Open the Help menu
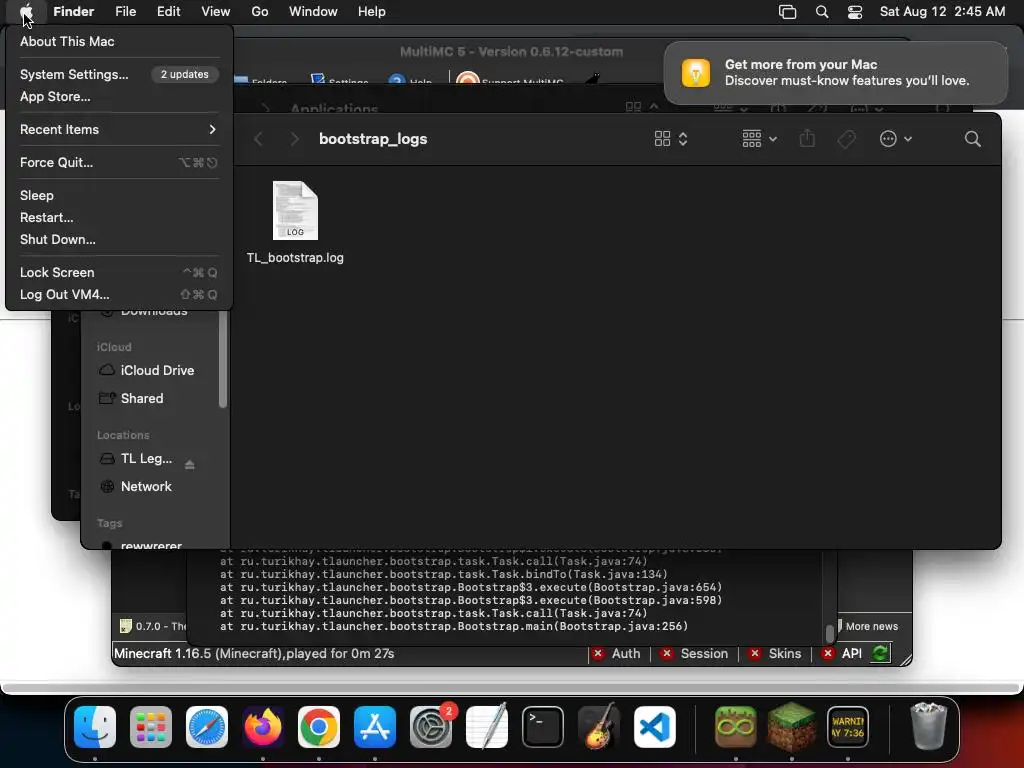 tap(372, 12)
